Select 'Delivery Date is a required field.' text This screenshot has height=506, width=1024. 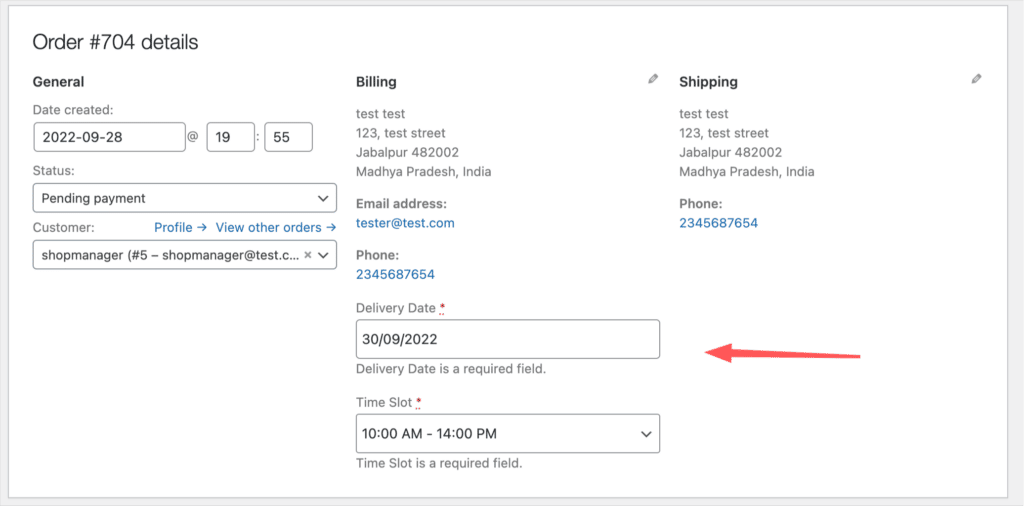[x=451, y=369]
